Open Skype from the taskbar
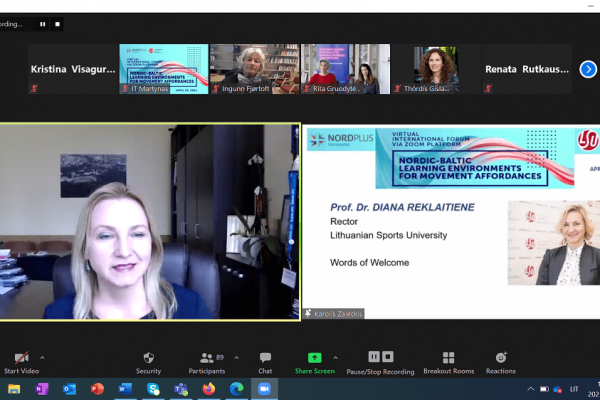Image resolution: width=600 pixels, height=400 pixels. tap(153, 389)
